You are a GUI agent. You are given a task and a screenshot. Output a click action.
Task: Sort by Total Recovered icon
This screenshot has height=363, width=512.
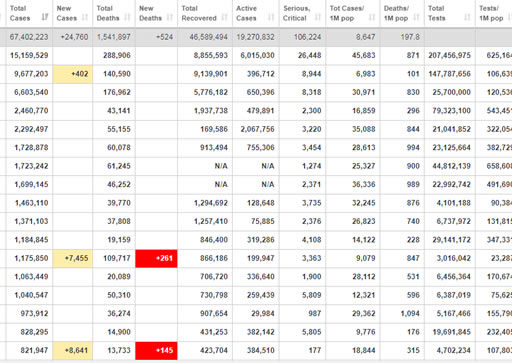[225, 17]
